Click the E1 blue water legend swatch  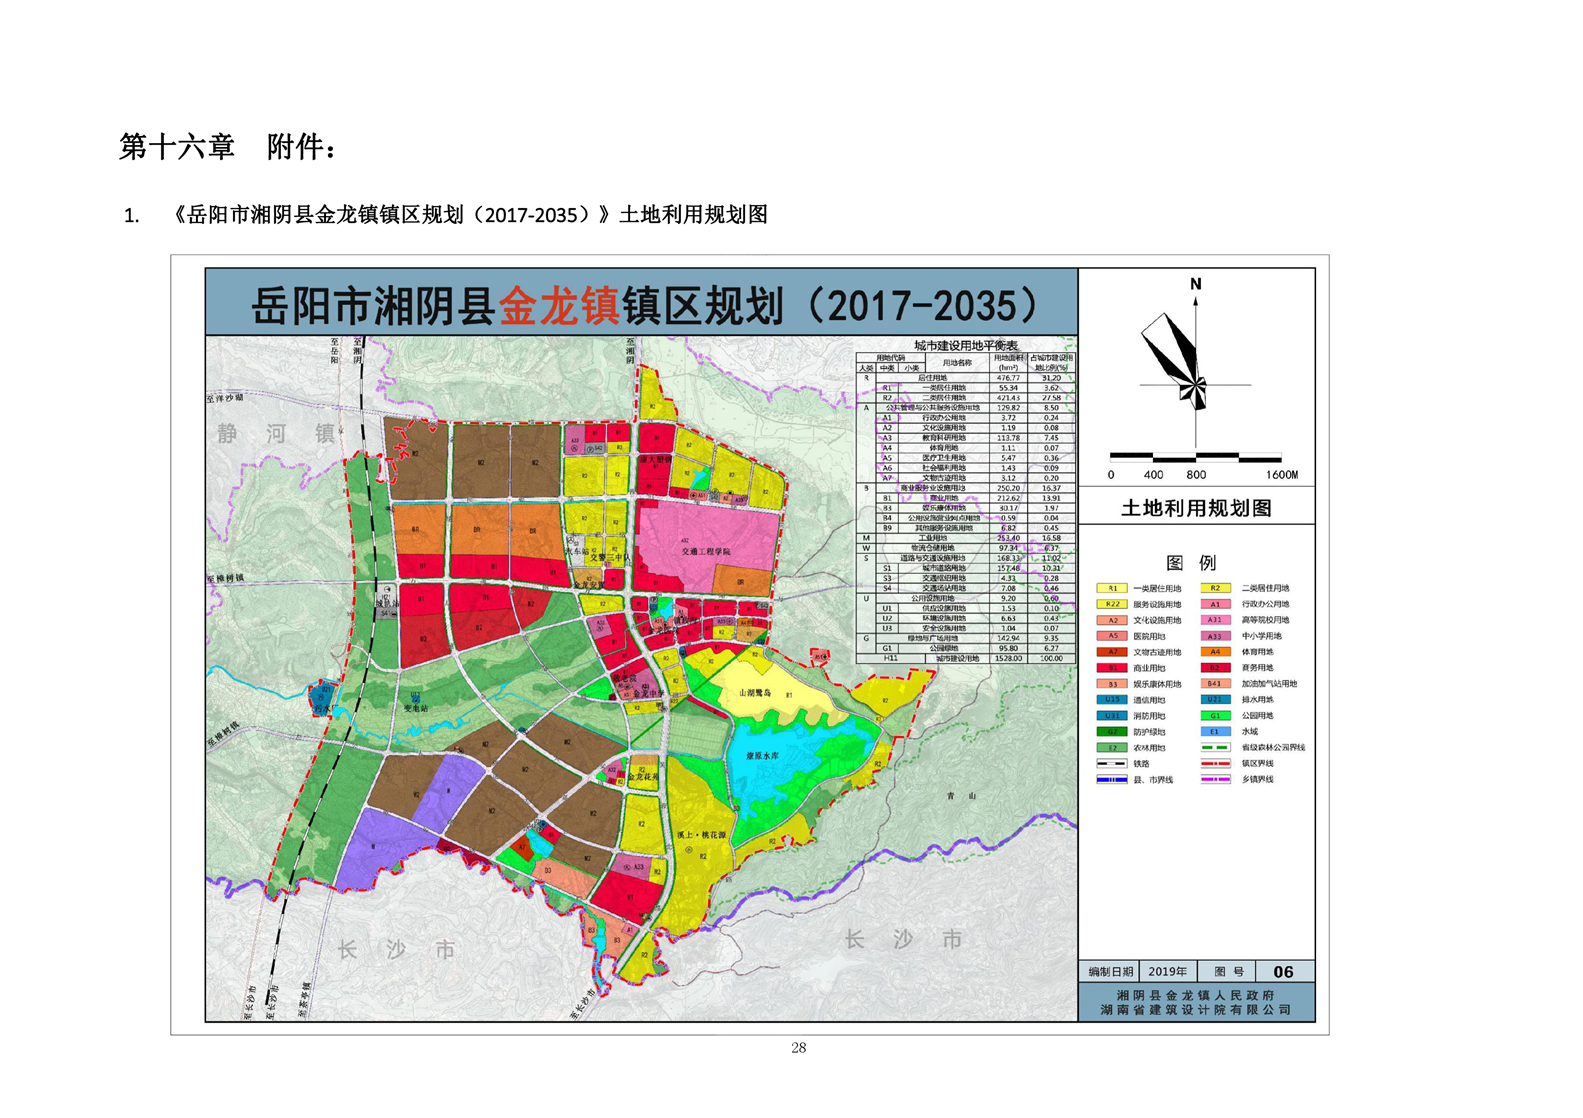(x=1214, y=732)
